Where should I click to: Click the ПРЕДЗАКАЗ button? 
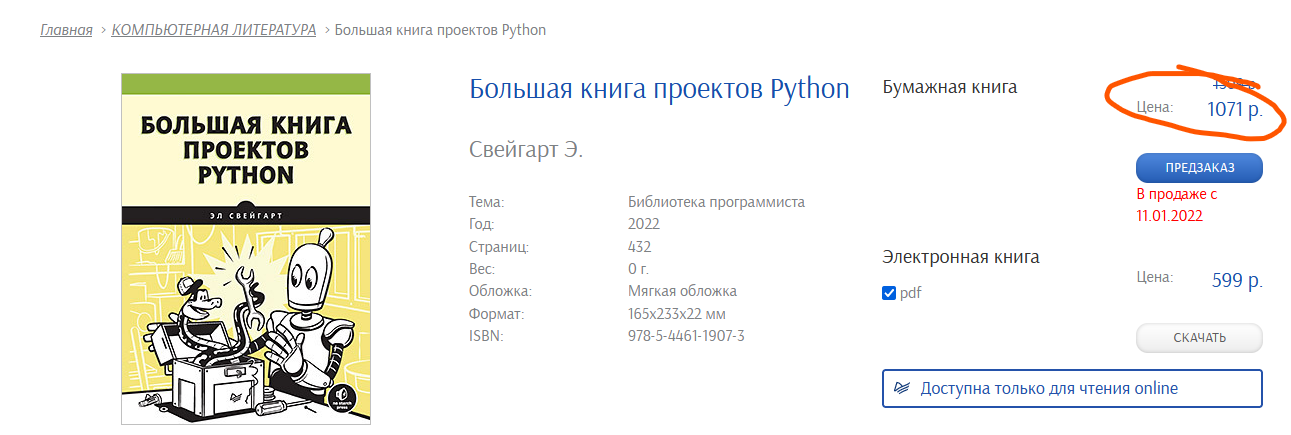(x=1199, y=168)
